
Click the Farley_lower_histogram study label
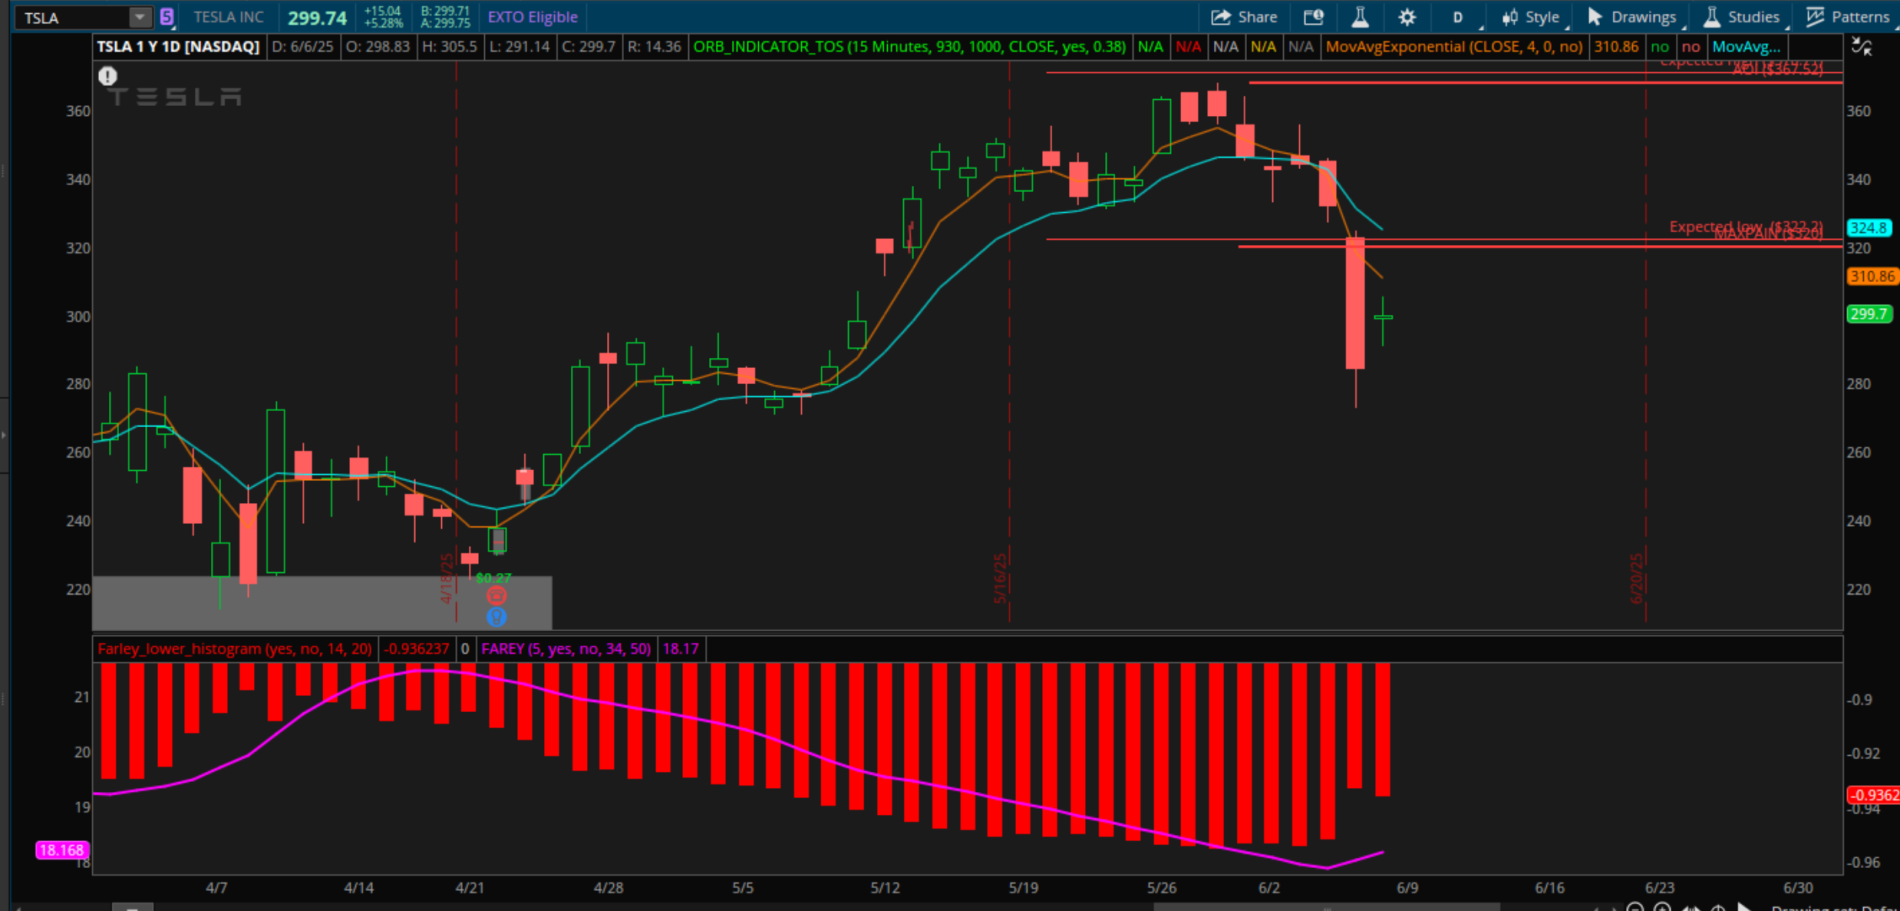pyautogui.click(x=235, y=649)
